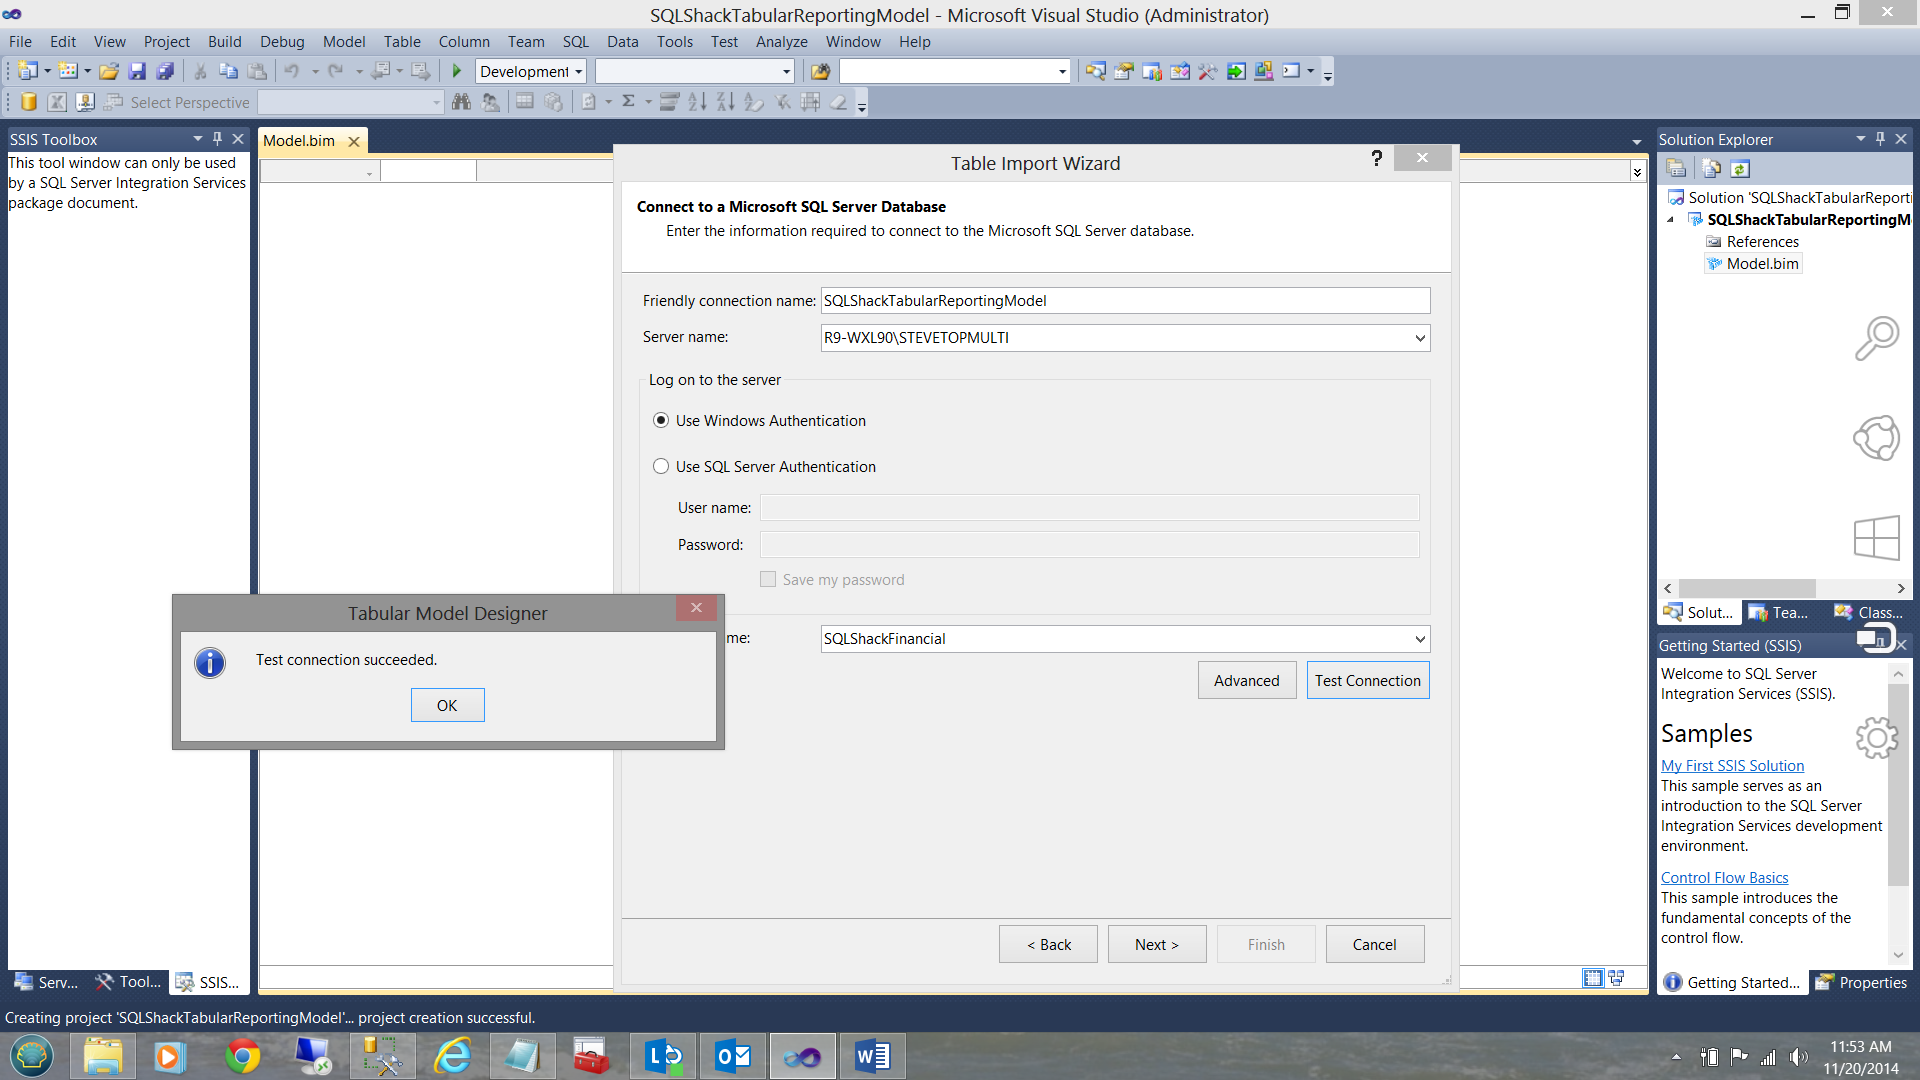Select Use Windows Authentication option
Image resolution: width=1920 pixels, height=1080 pixels.
661,421
